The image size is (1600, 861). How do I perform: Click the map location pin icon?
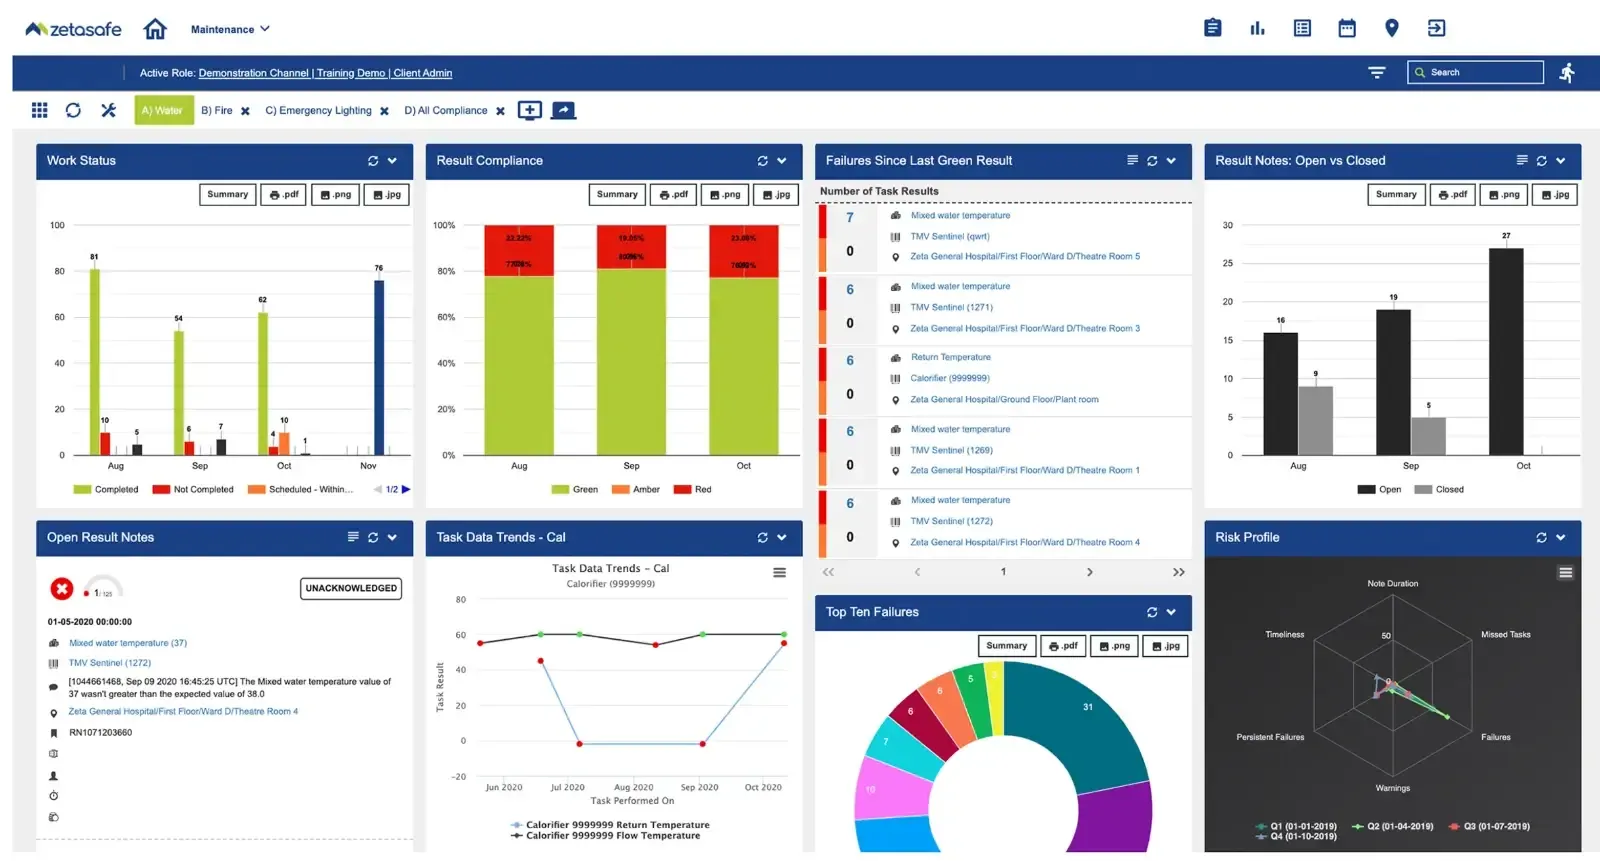pyautogui.click(x=1391, y=28)
